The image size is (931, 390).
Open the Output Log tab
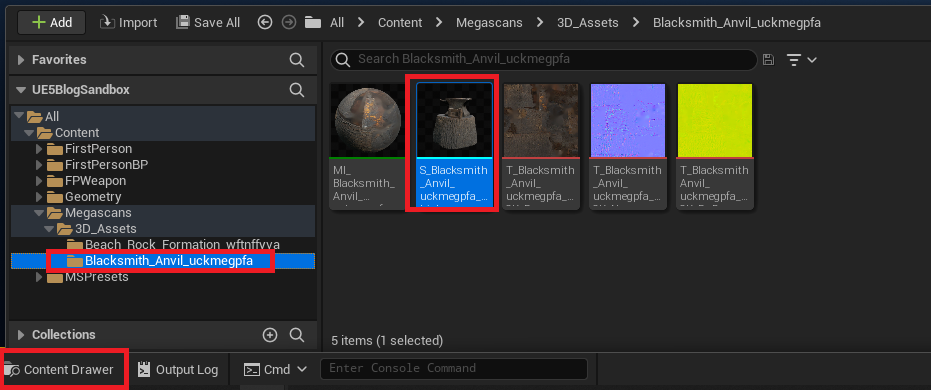coord(178,370)
